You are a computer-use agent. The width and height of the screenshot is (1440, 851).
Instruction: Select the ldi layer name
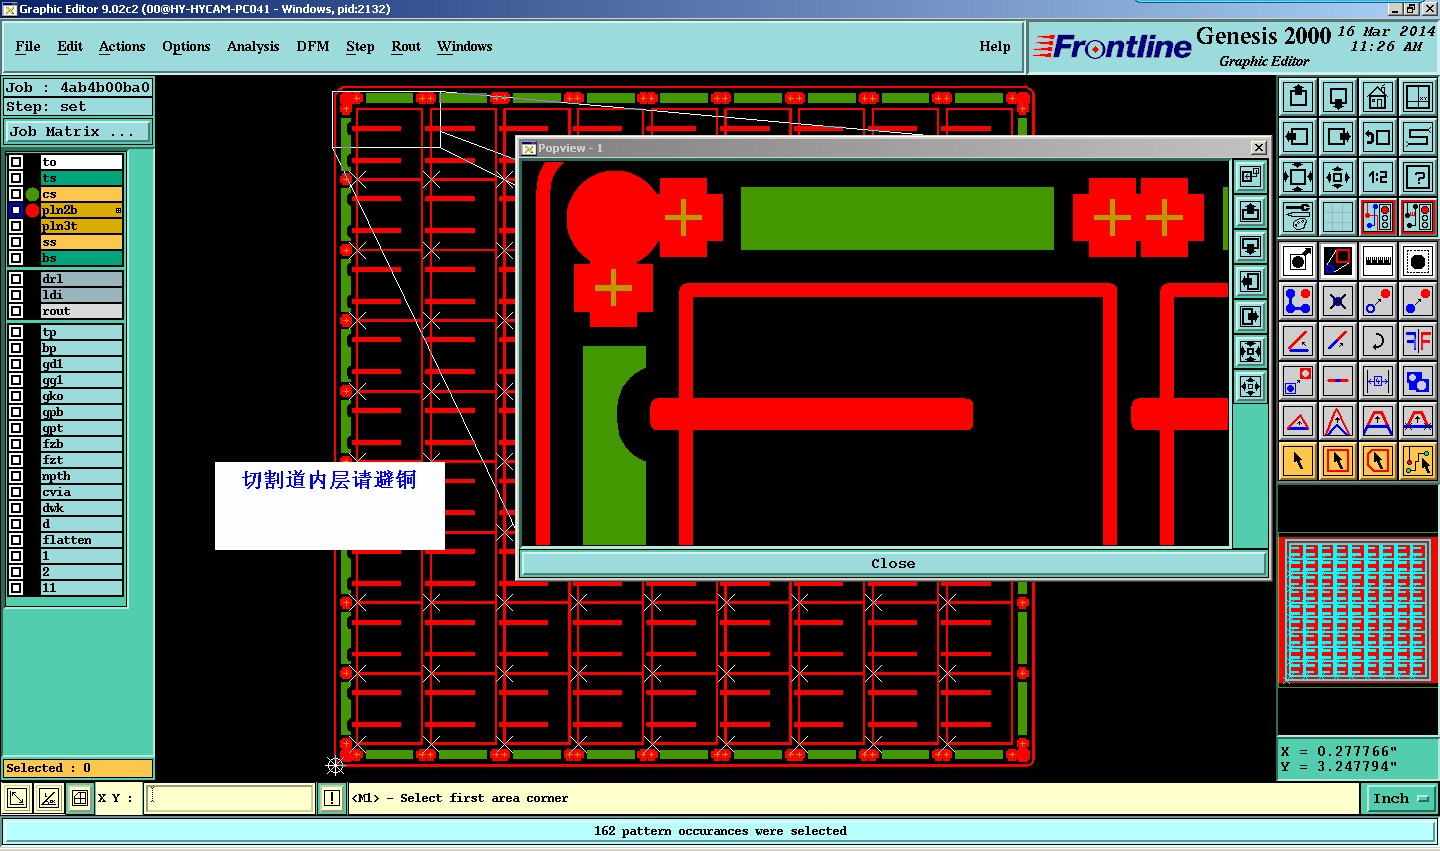point(81,295)
